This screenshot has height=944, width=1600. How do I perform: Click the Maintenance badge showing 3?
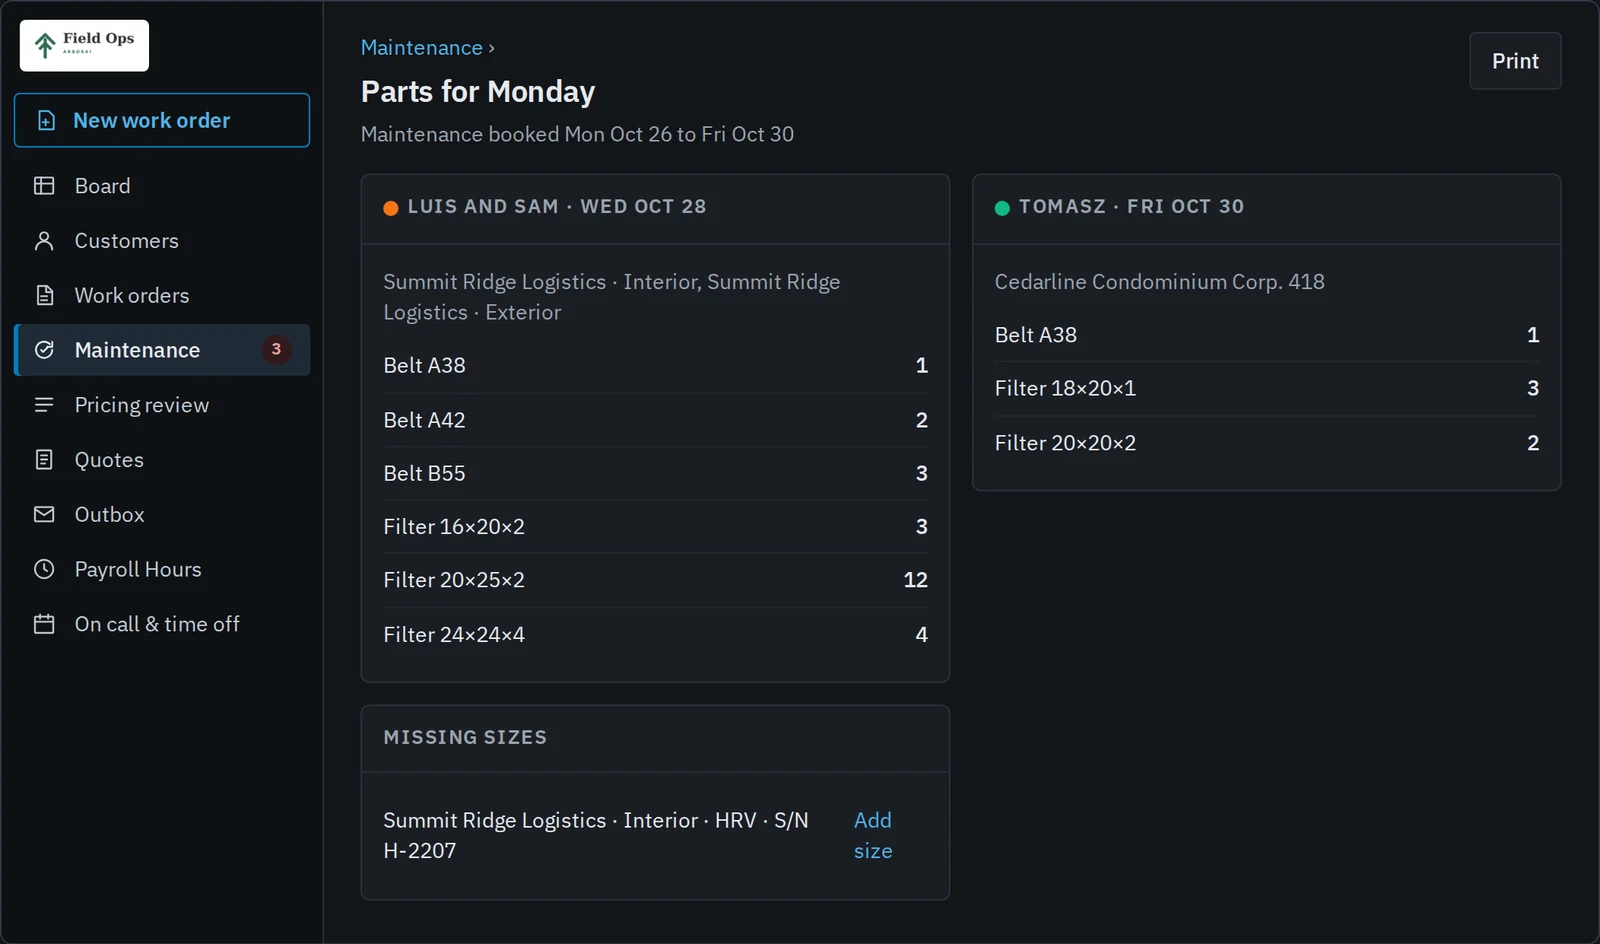pos(276,349)
